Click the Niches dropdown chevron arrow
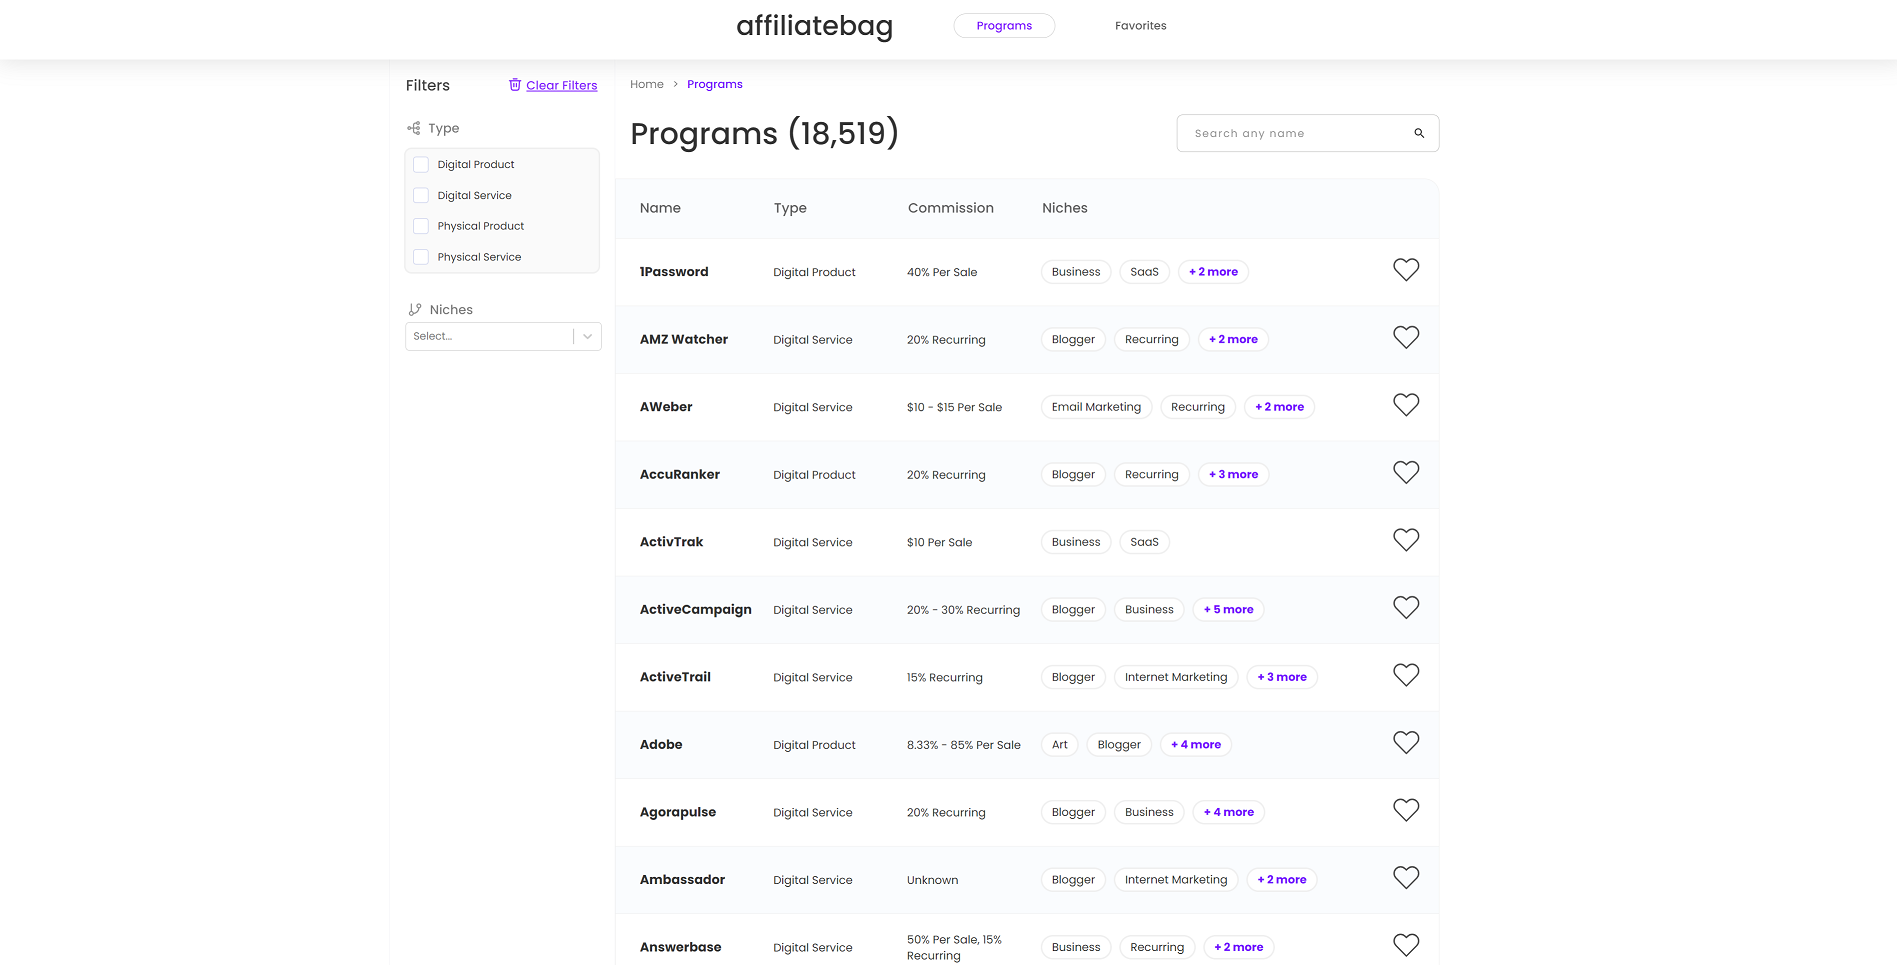The height and width of the screenshot is (965, 1897). pos(588,337)
